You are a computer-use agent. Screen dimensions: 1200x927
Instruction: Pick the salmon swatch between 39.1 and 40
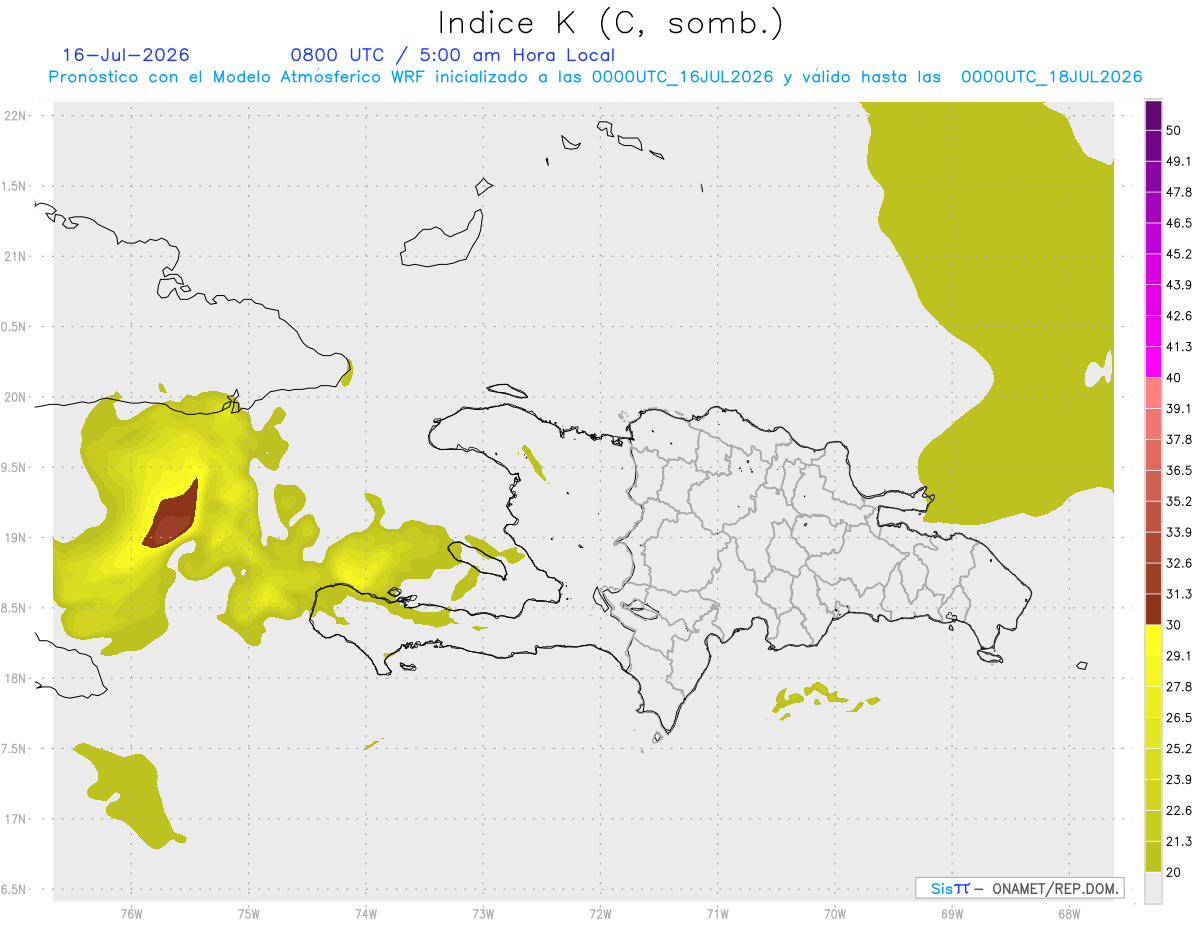tap(1153, 393)
